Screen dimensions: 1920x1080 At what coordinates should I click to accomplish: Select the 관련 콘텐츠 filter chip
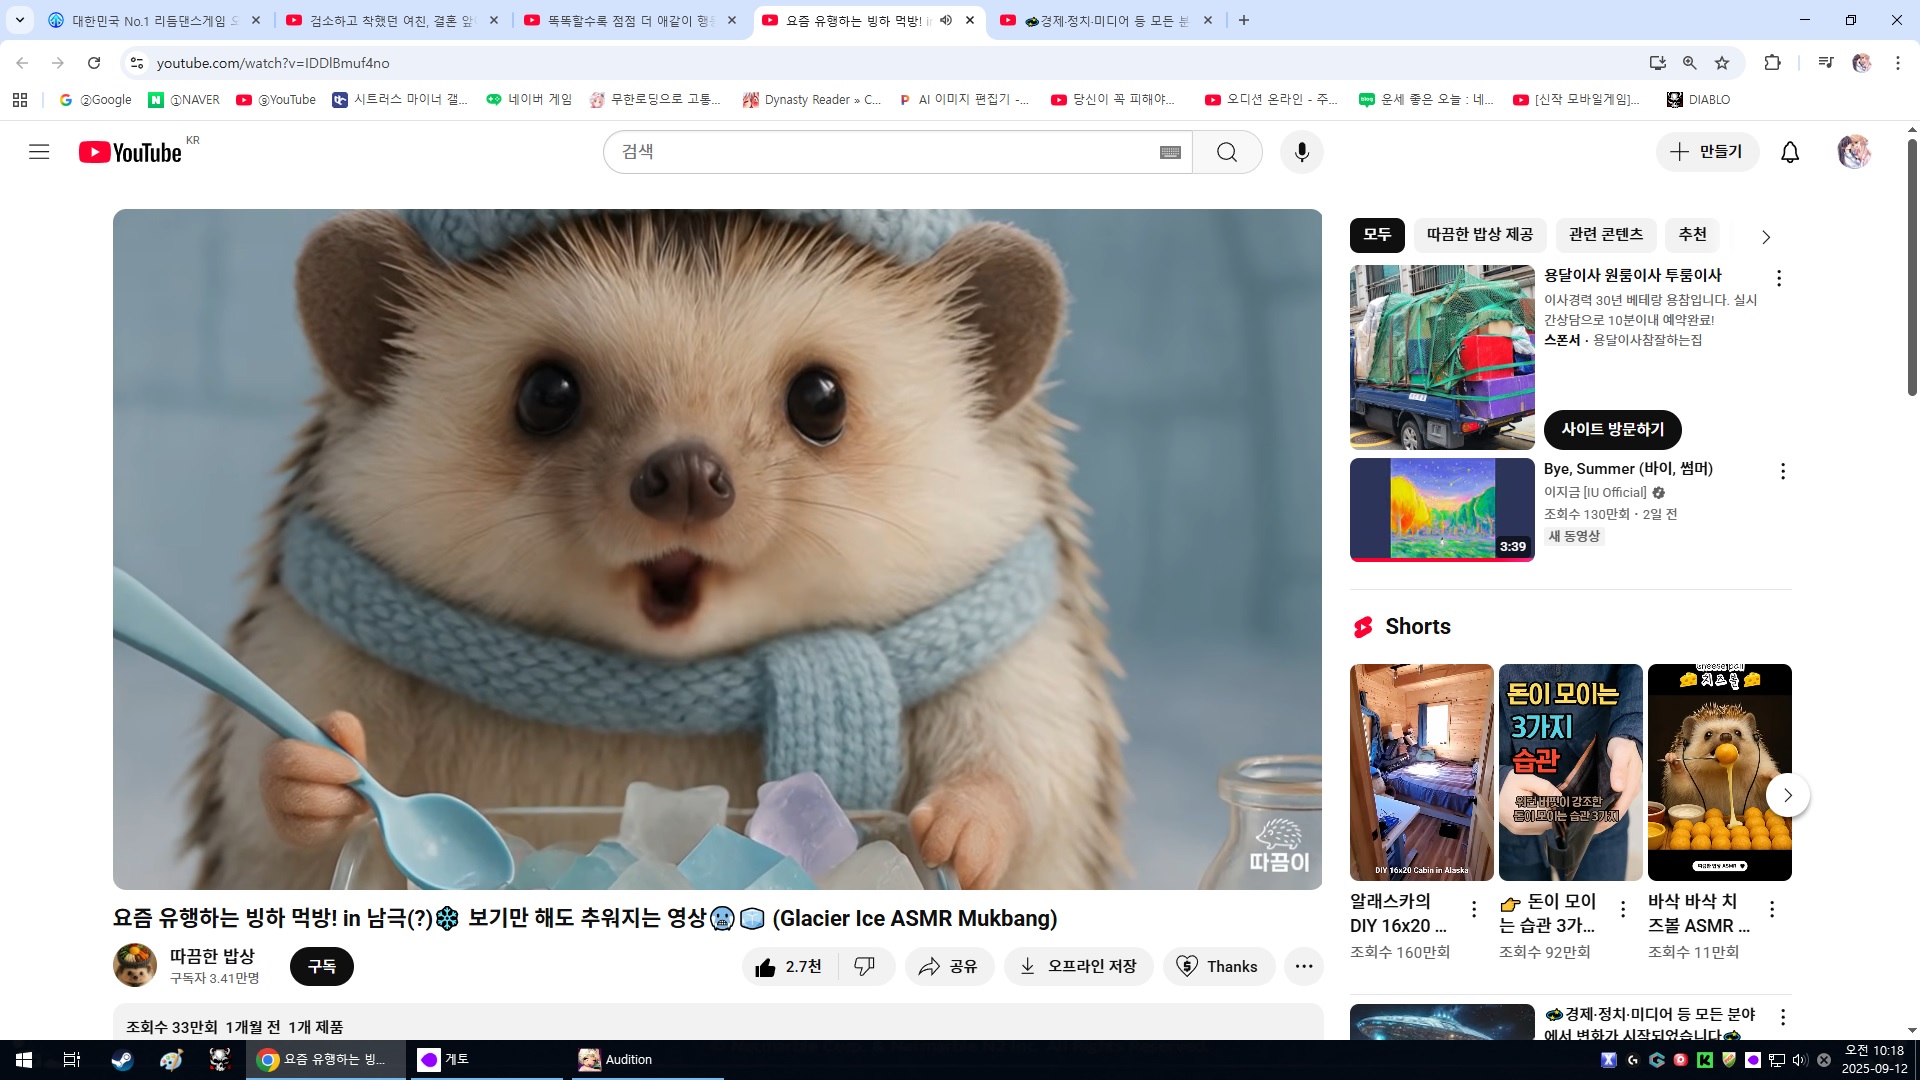point(1605,235)
